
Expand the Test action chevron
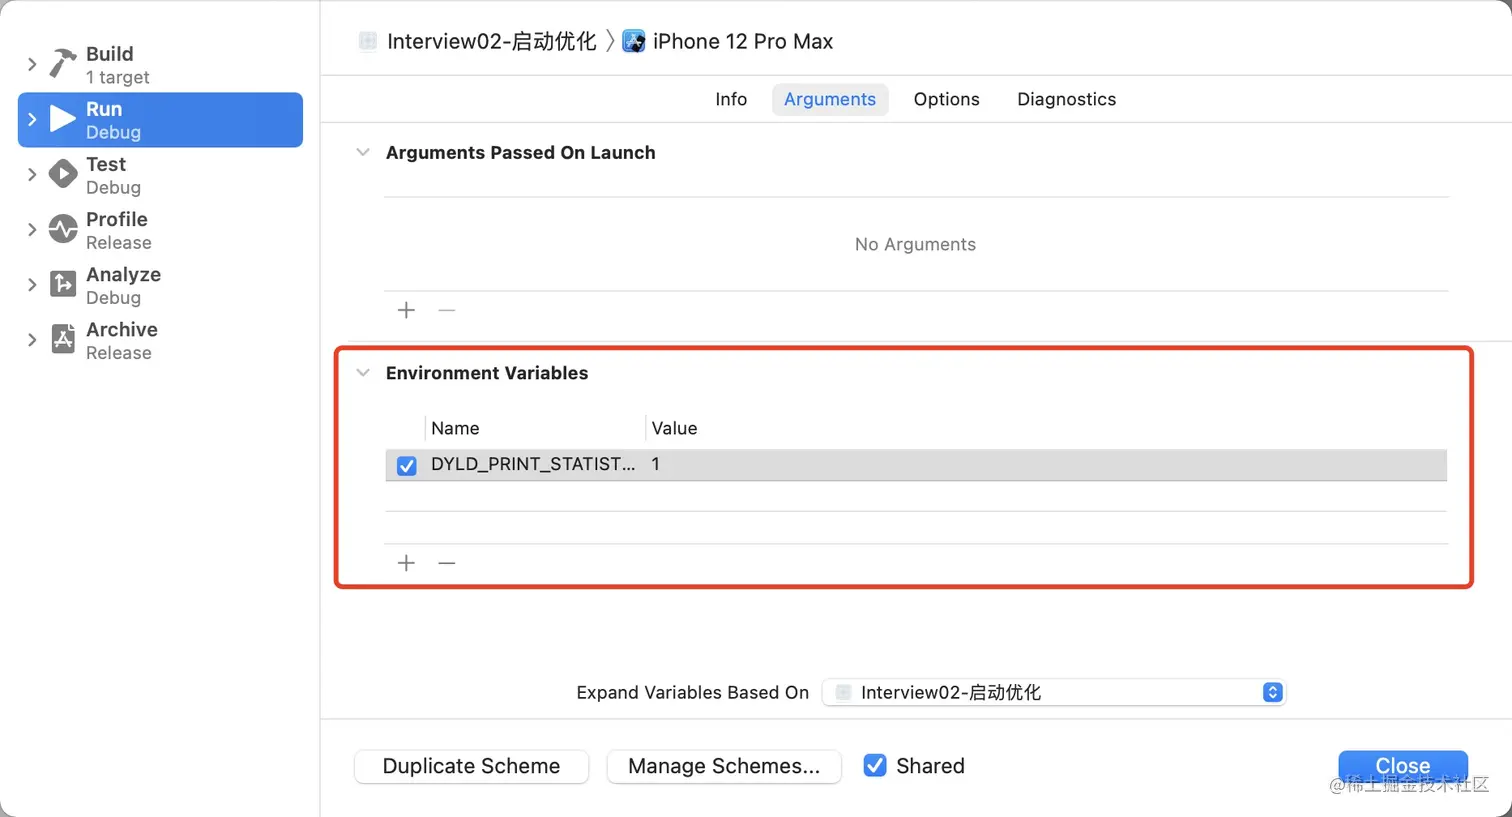32,174
